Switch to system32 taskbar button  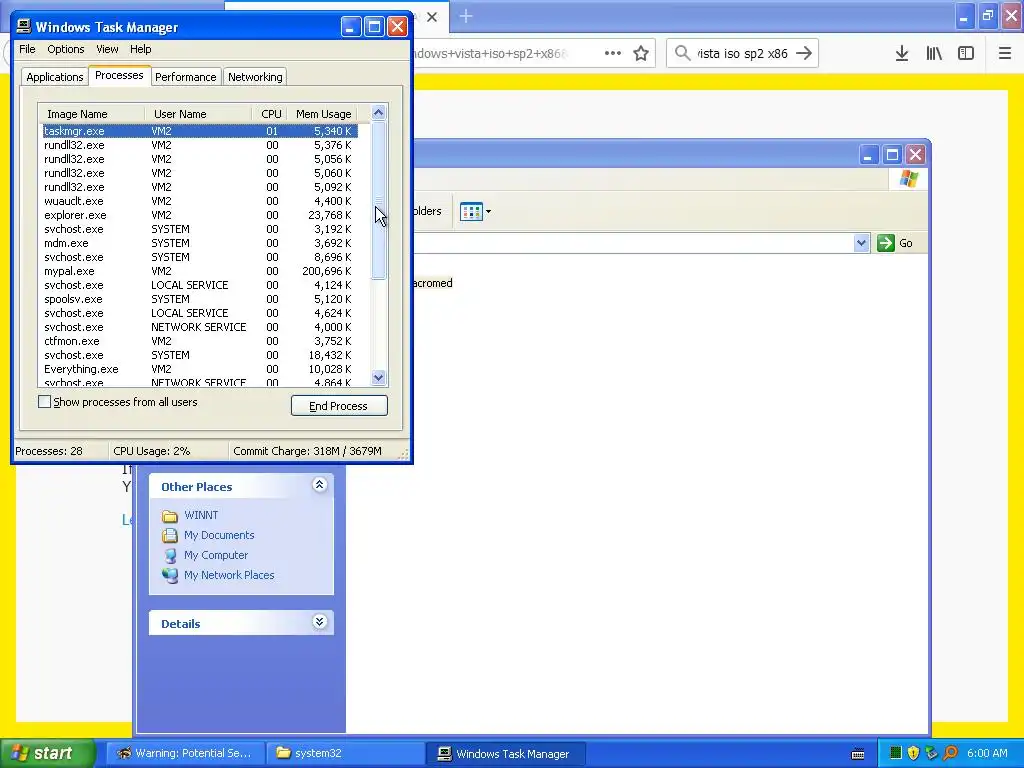[345, 754]
